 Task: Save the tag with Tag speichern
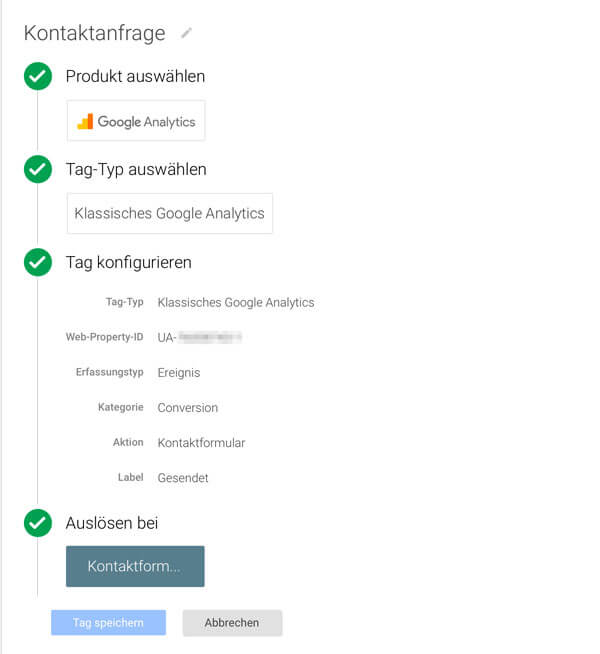tap(108, 623)
